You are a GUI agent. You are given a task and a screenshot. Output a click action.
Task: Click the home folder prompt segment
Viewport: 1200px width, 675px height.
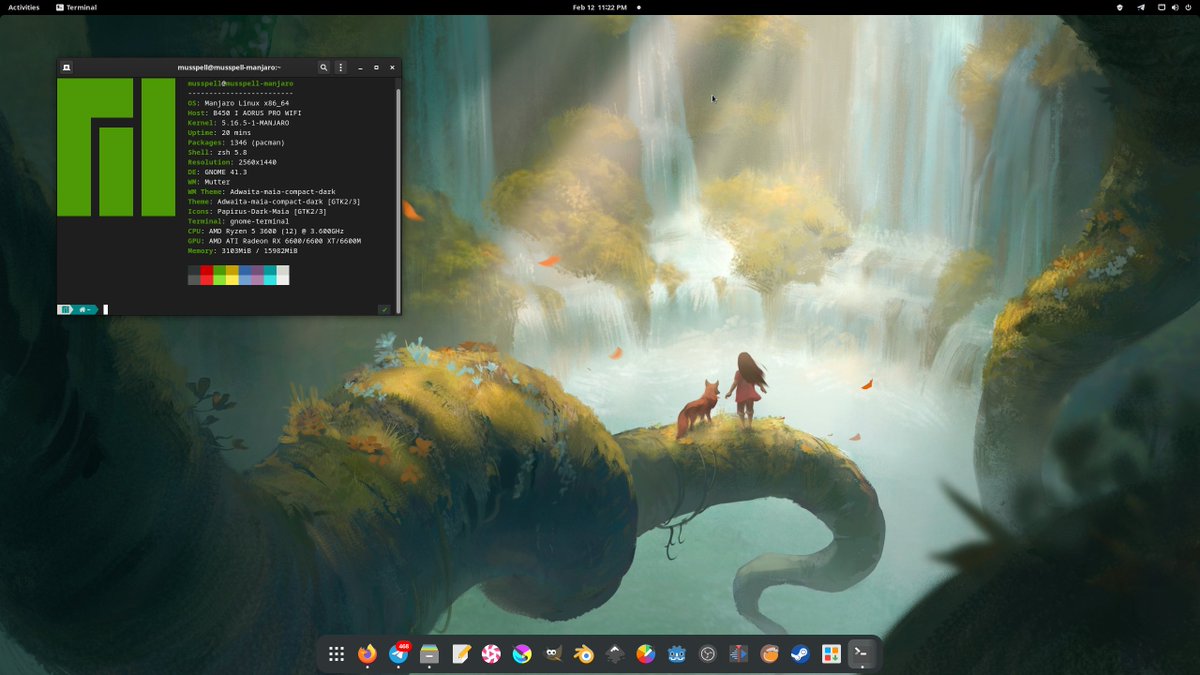coord(85,310)
